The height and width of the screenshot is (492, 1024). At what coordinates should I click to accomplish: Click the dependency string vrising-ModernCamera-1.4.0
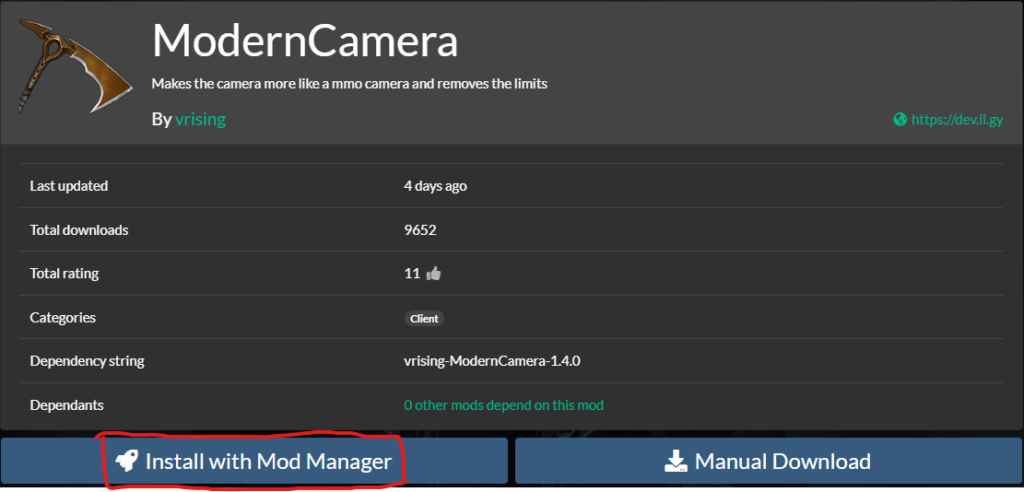[492, 361]
